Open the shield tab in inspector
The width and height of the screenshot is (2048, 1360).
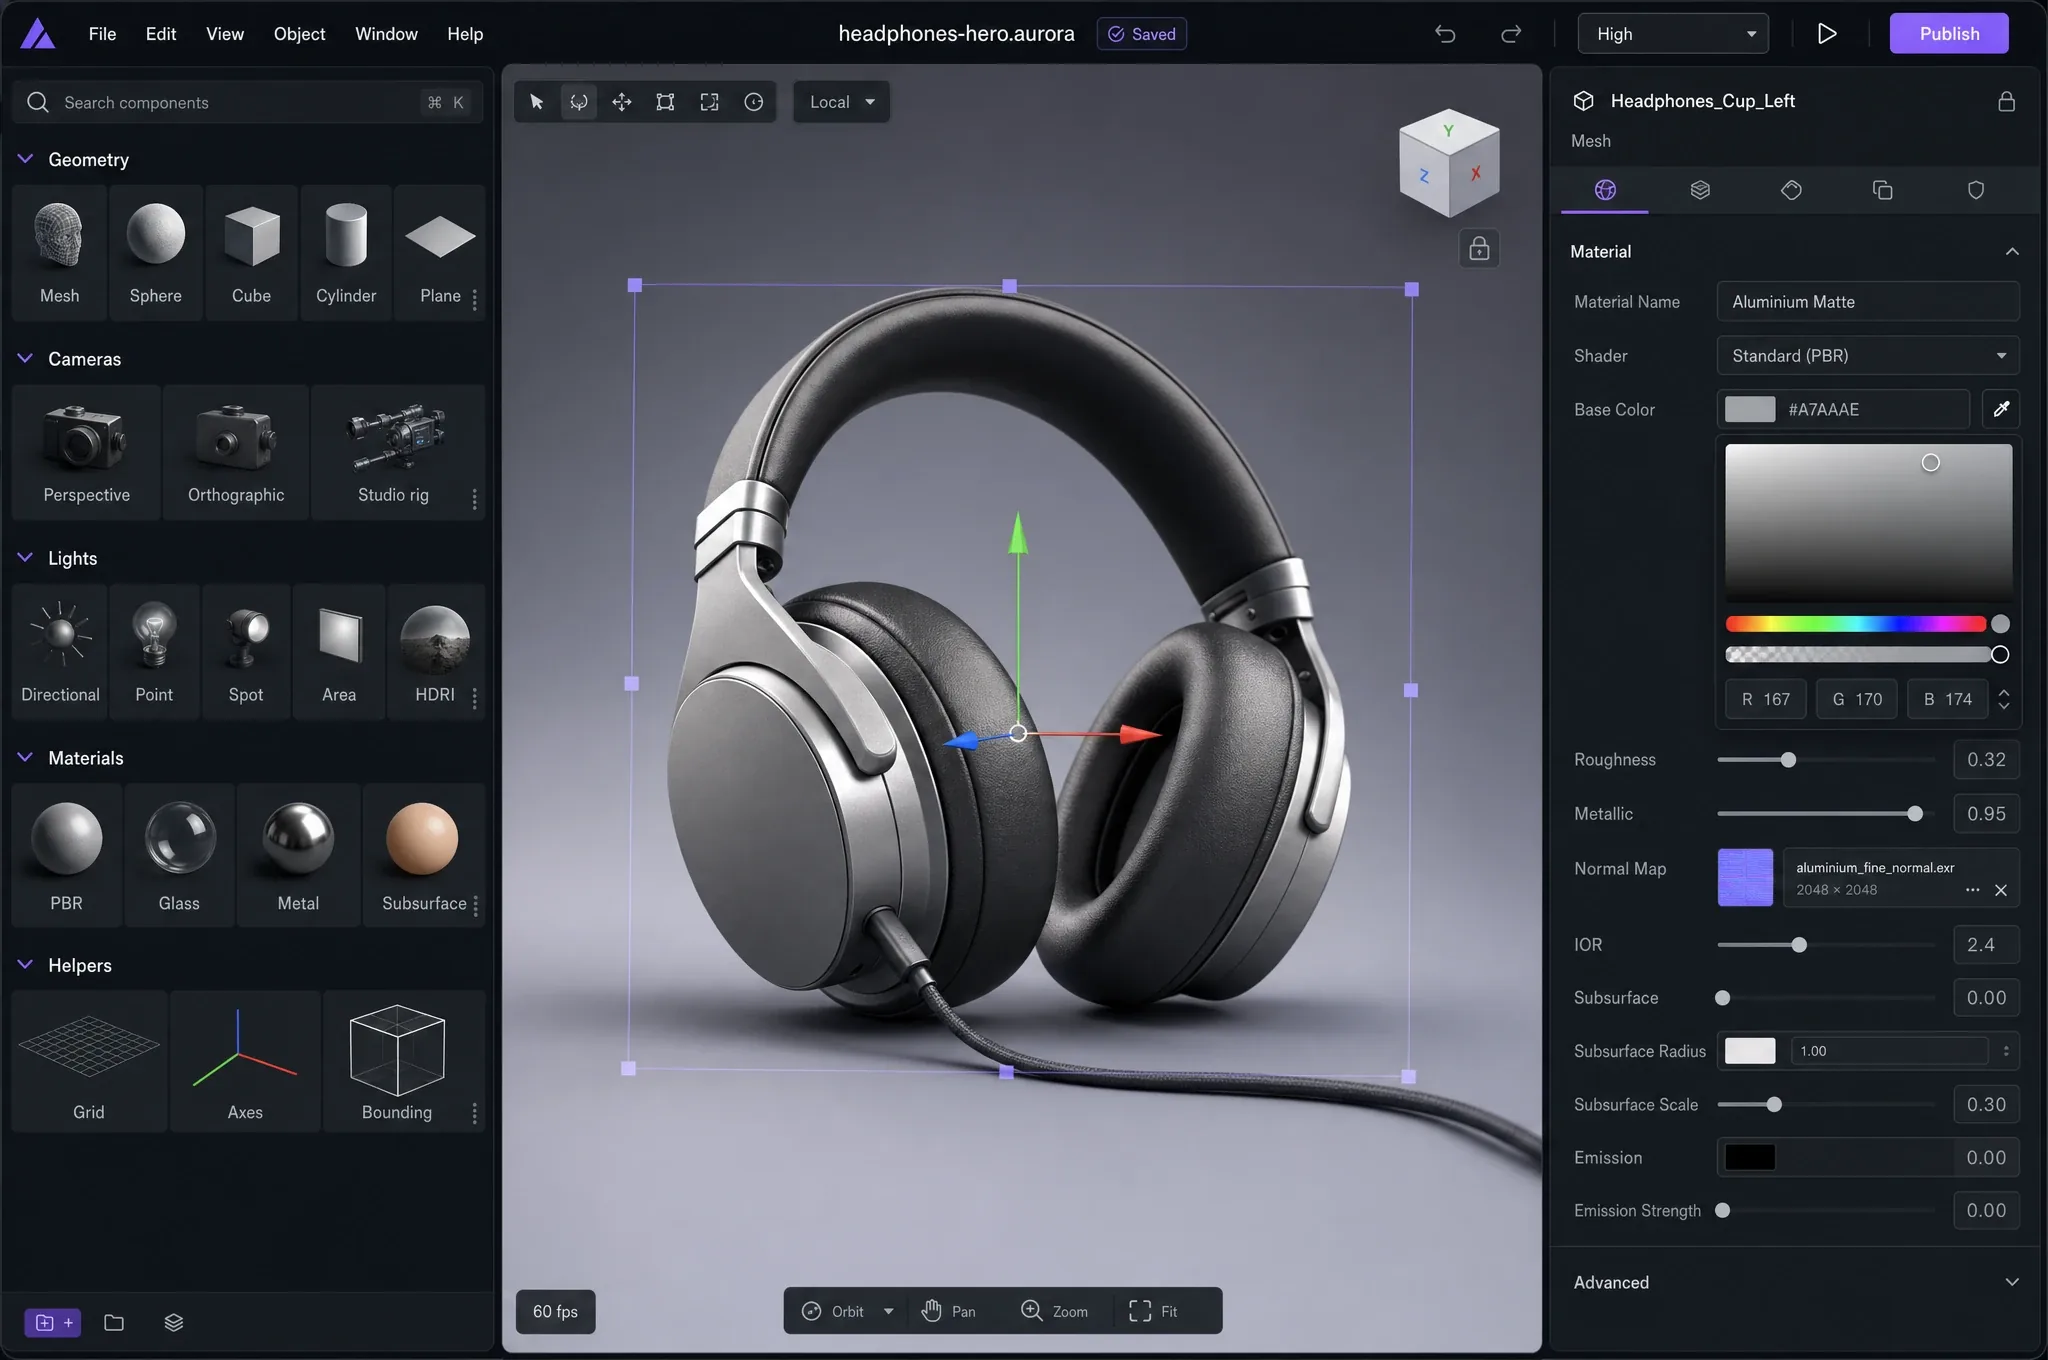click(1976, 190)
